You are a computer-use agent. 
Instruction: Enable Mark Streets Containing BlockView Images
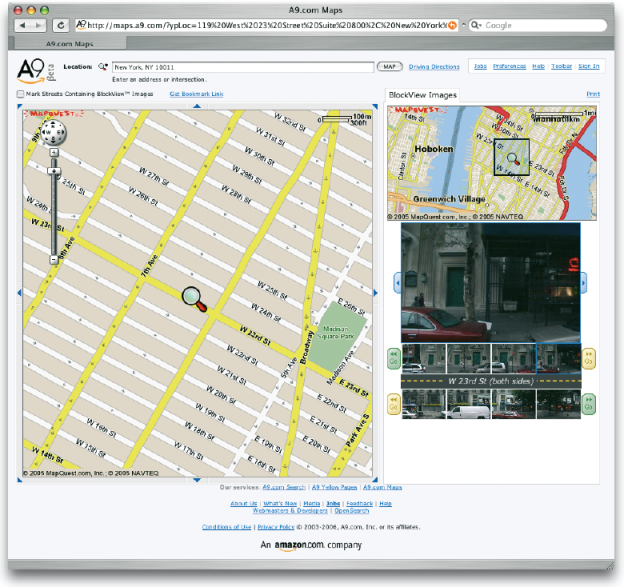20,94
